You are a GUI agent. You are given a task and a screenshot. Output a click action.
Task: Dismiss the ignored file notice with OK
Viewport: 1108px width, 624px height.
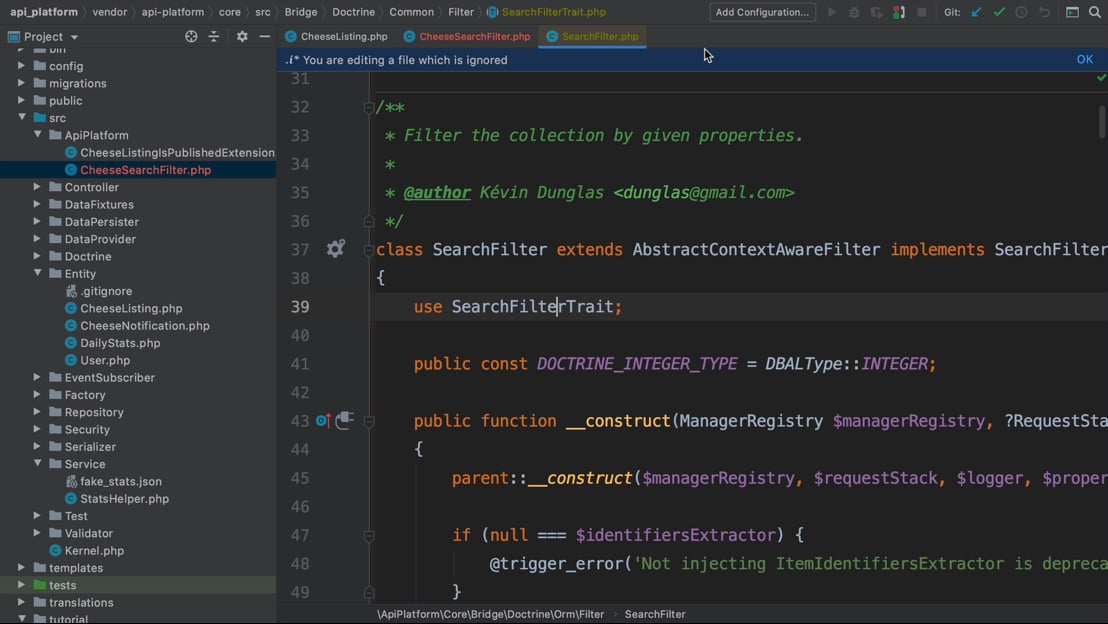coord(1085,59)
